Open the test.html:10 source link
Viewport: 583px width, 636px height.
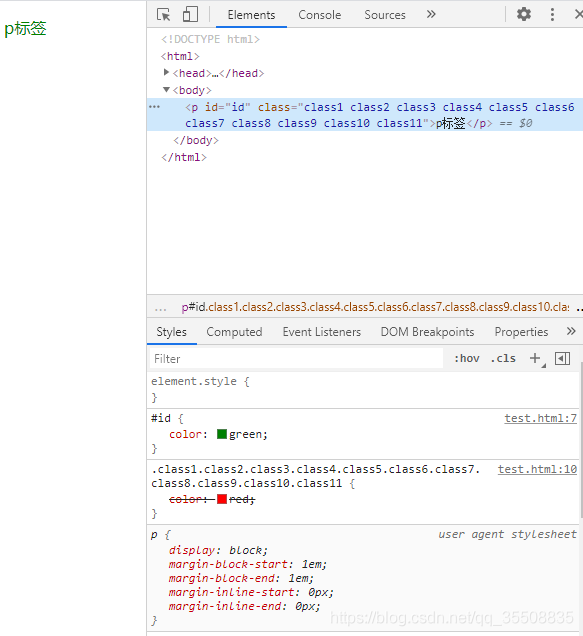point(537,469)
